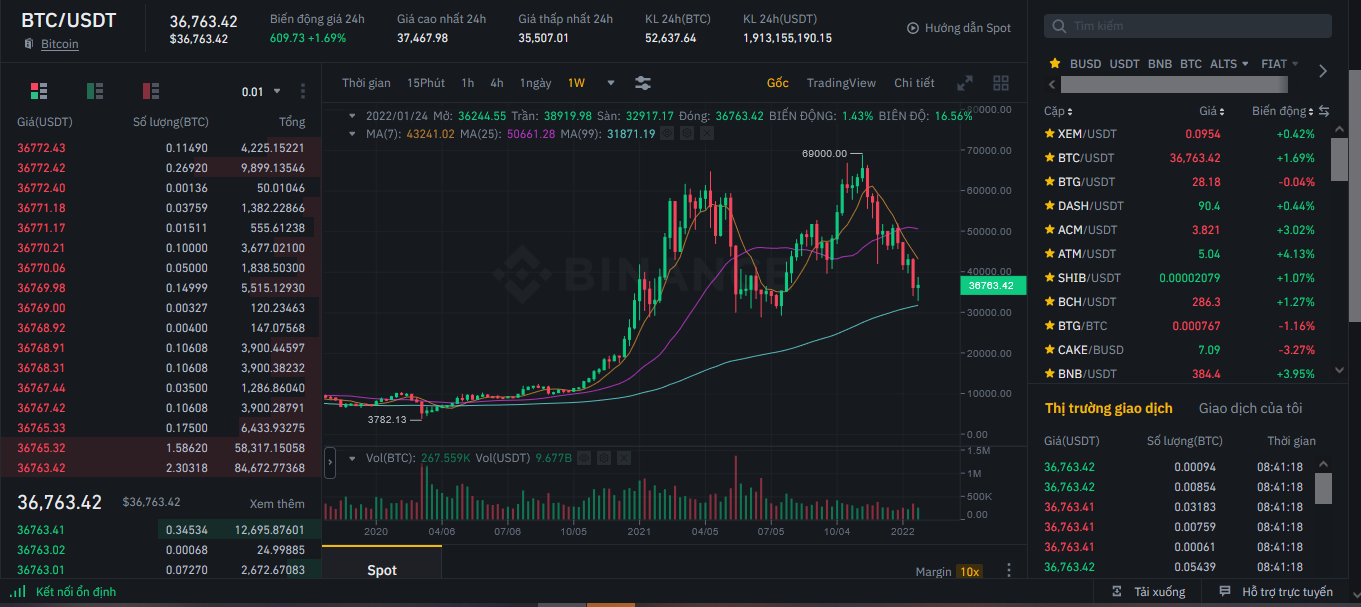Click recent trades vertical scrollbar
This screenshot has width=1361, height=607.
tap(1323, 488)
